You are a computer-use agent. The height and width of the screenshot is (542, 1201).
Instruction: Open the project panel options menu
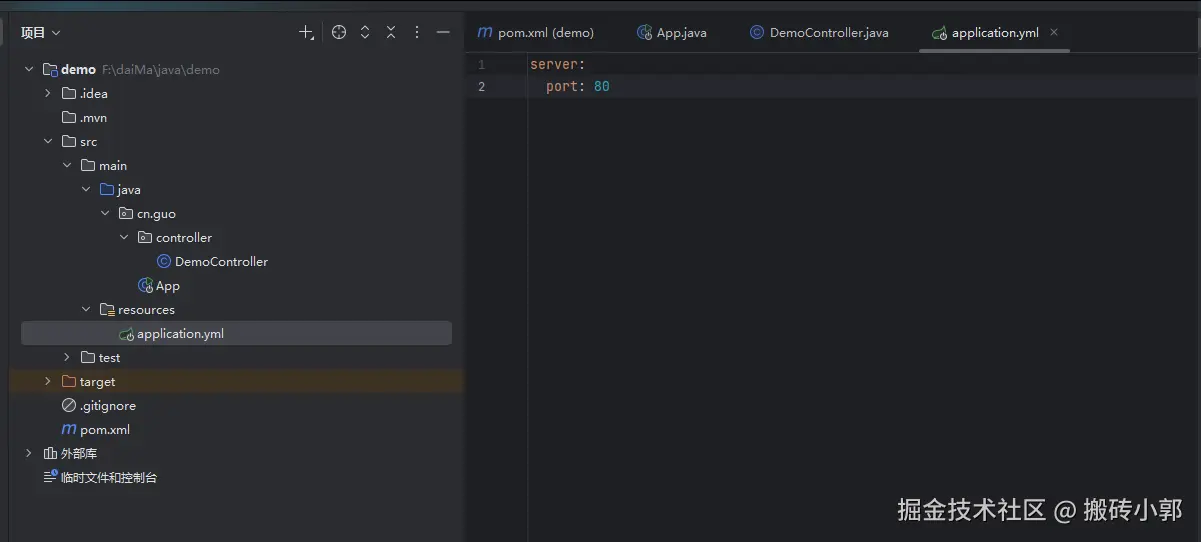417,32
